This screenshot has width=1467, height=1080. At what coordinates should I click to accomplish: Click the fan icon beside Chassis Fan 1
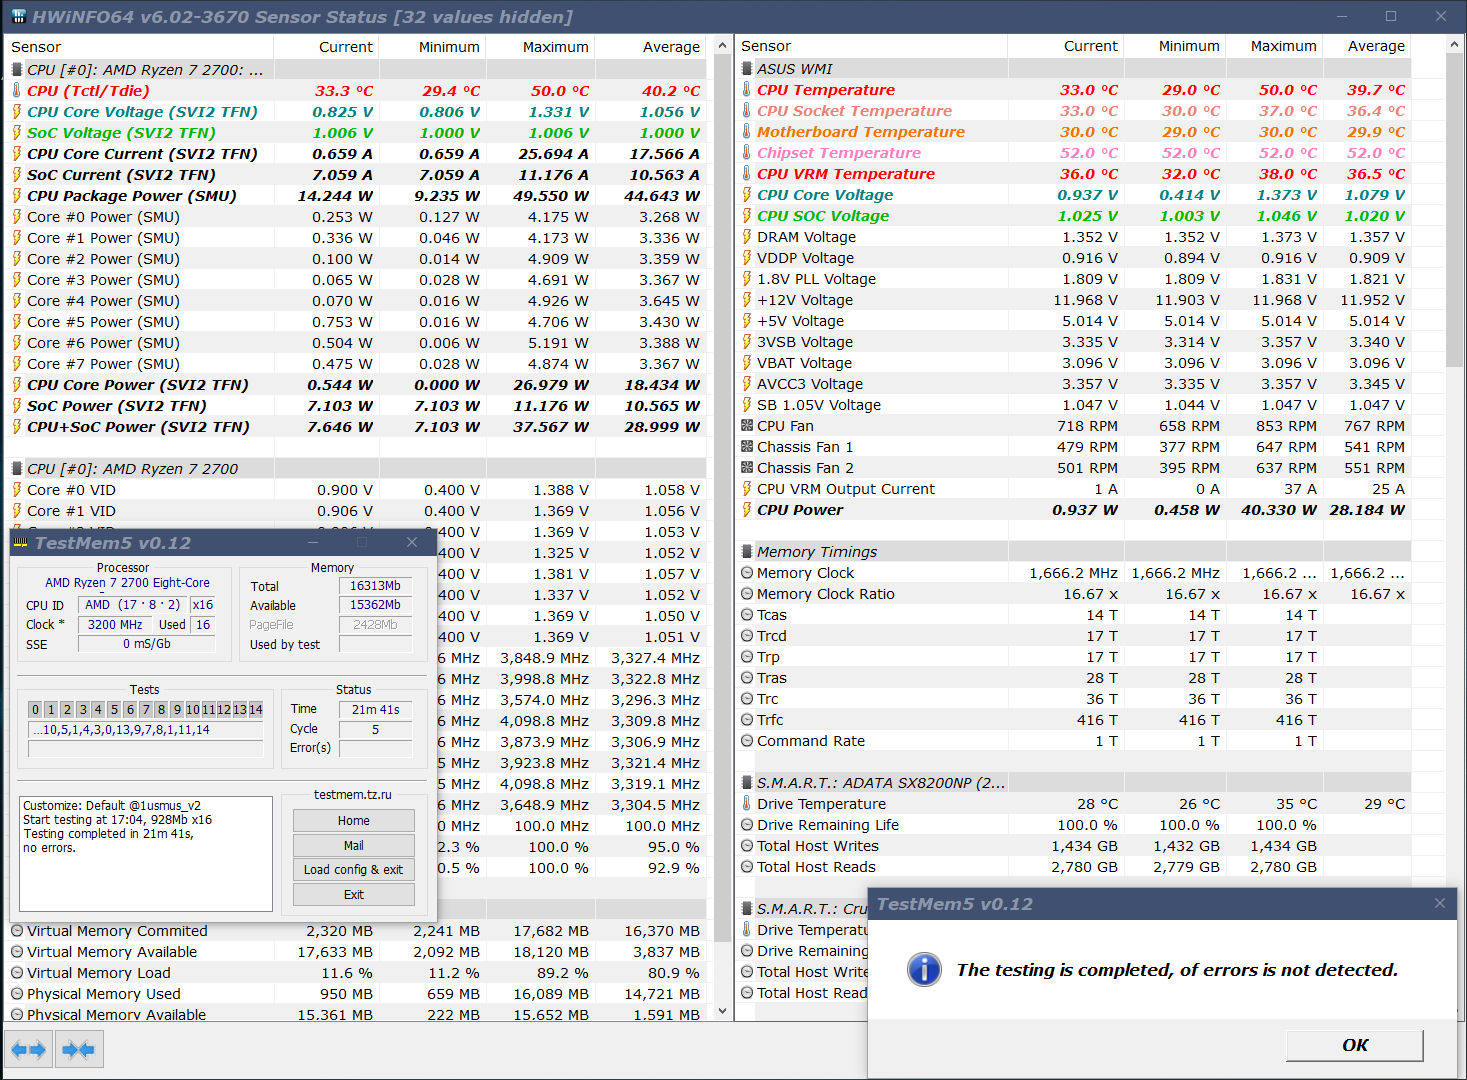tap(747, 447)
